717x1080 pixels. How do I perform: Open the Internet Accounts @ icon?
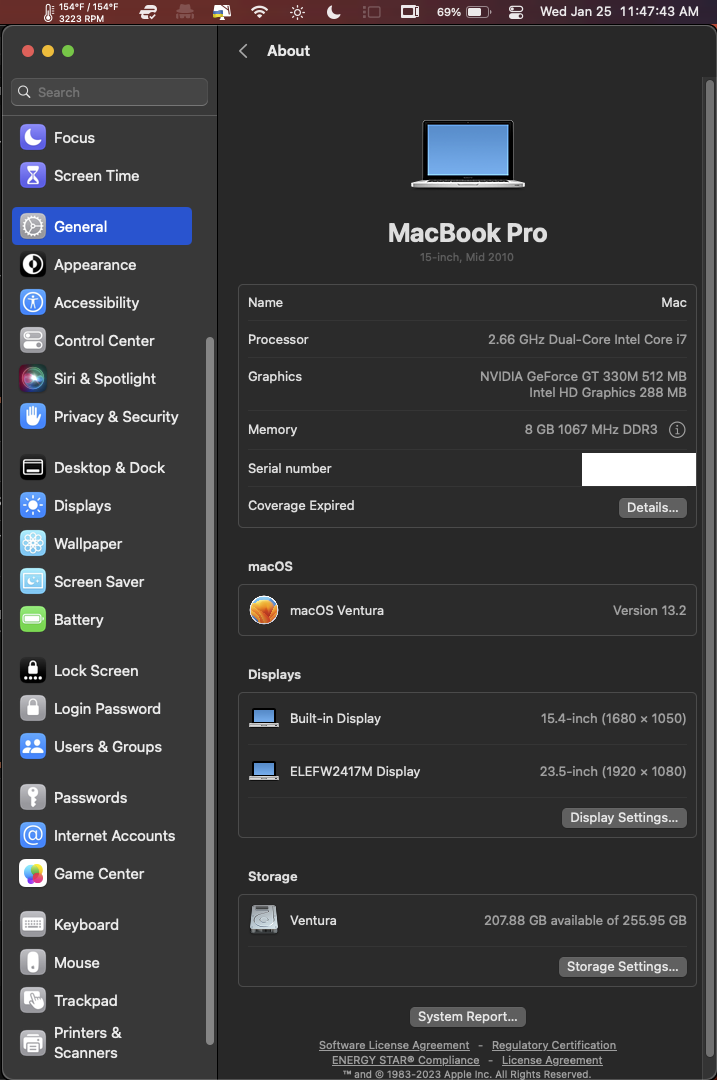point(32,835)
